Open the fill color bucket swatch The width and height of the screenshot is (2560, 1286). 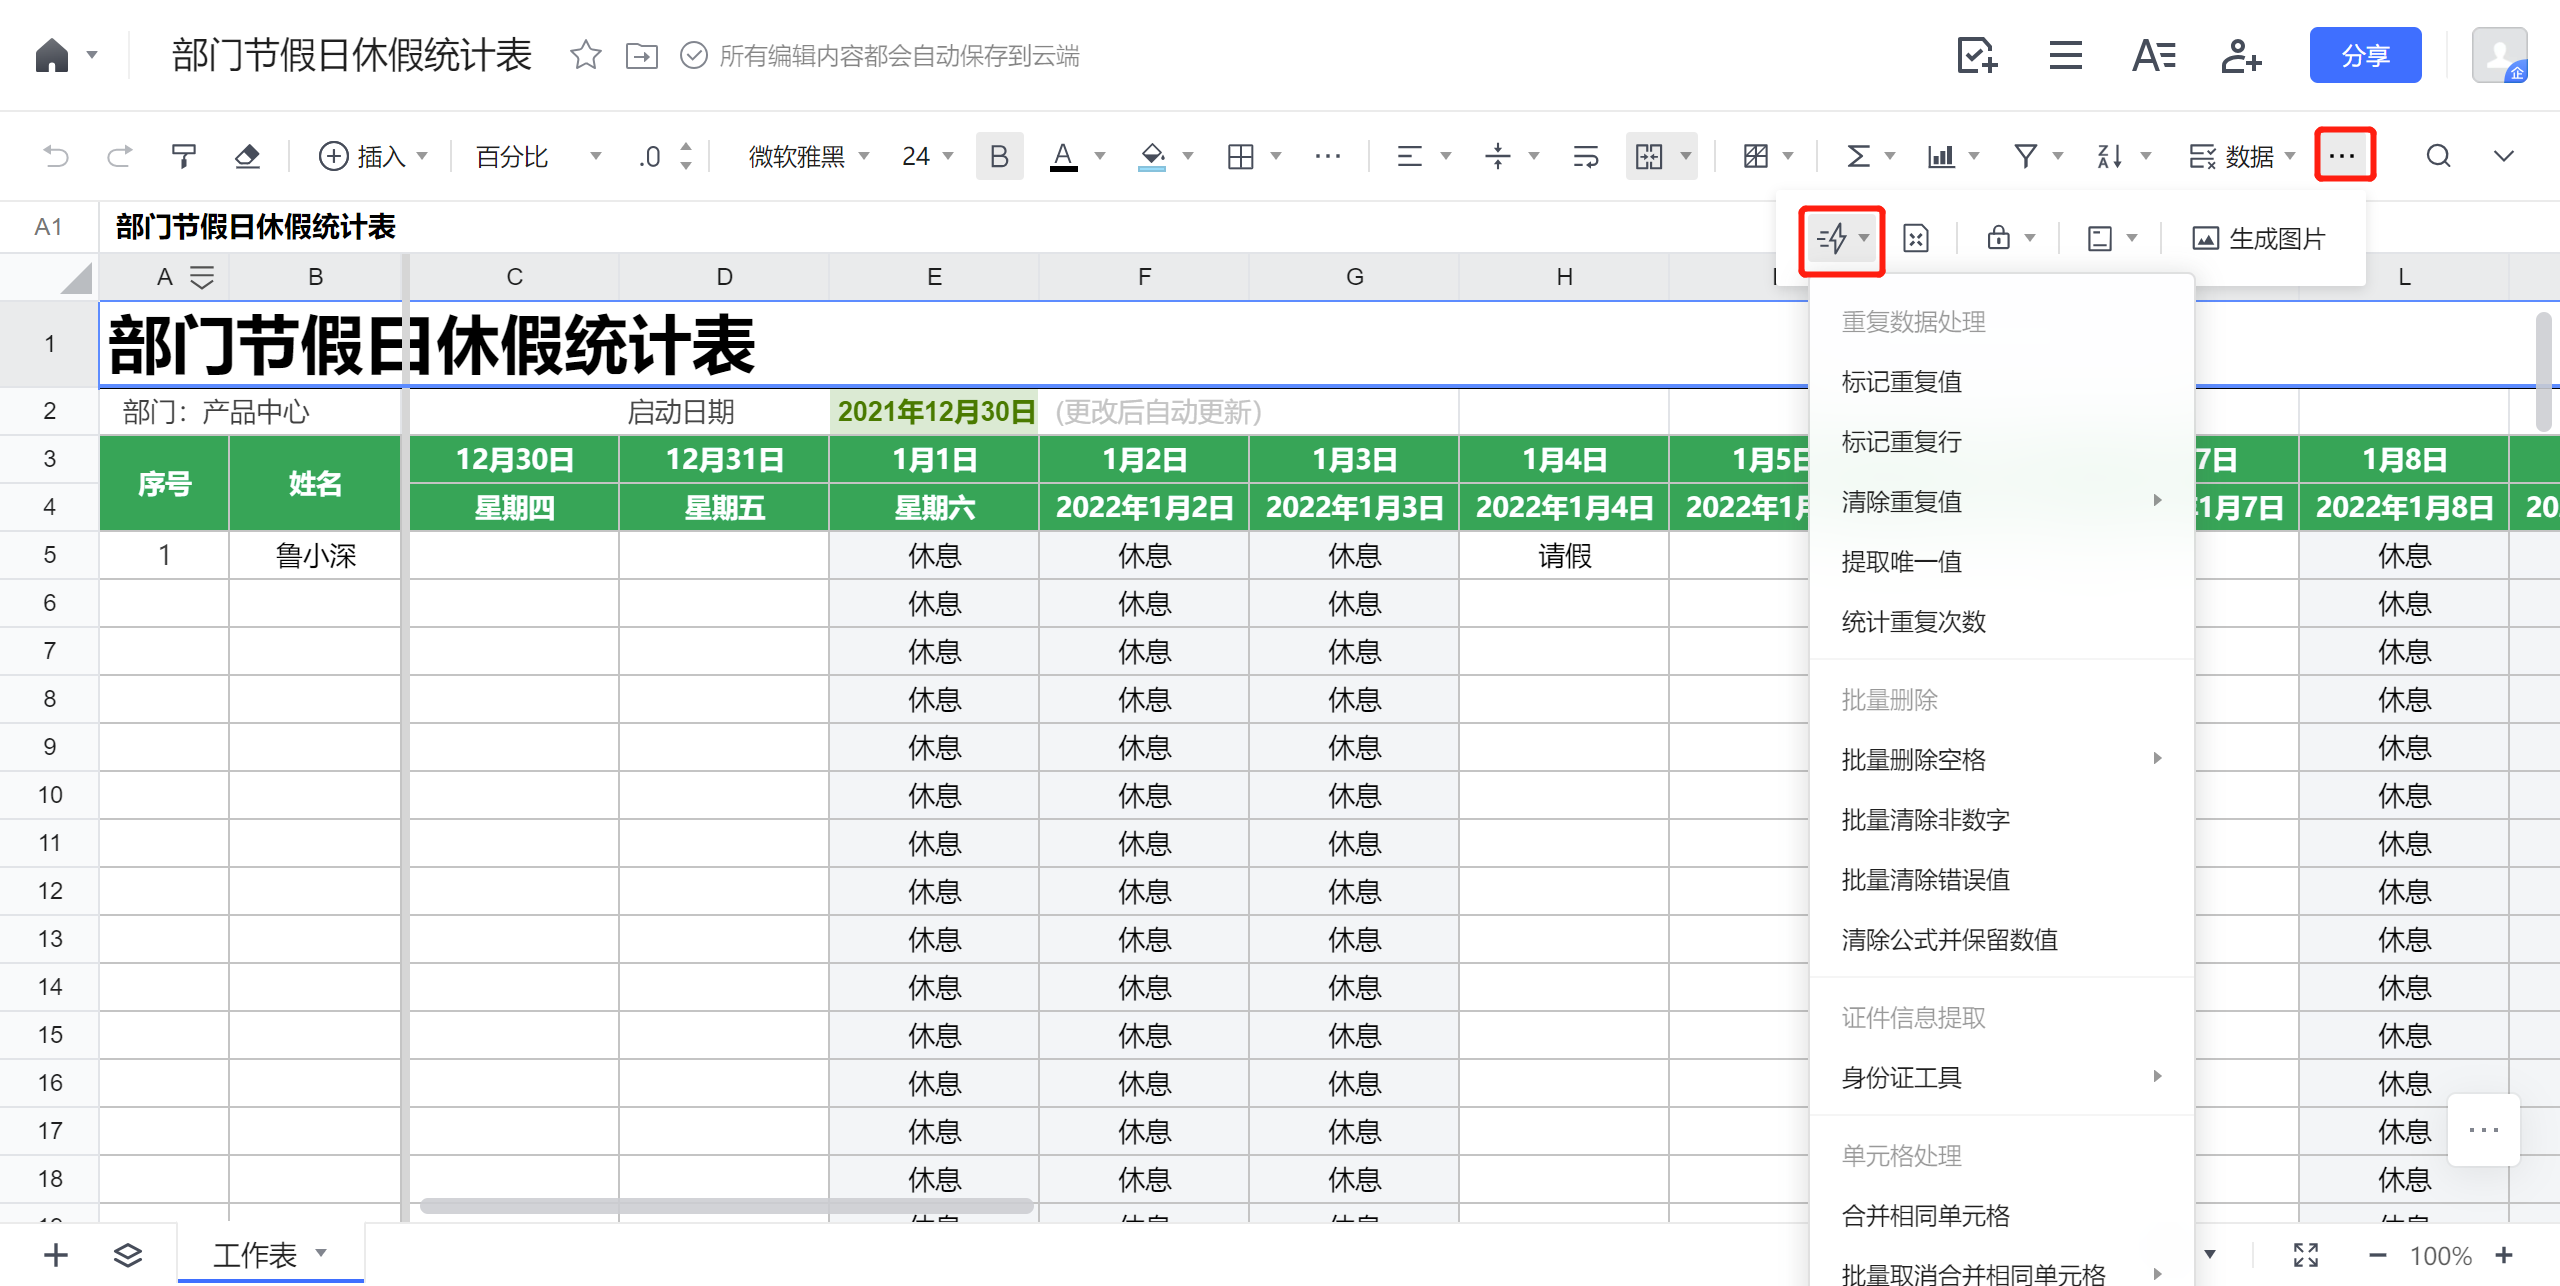(1152, 156)
